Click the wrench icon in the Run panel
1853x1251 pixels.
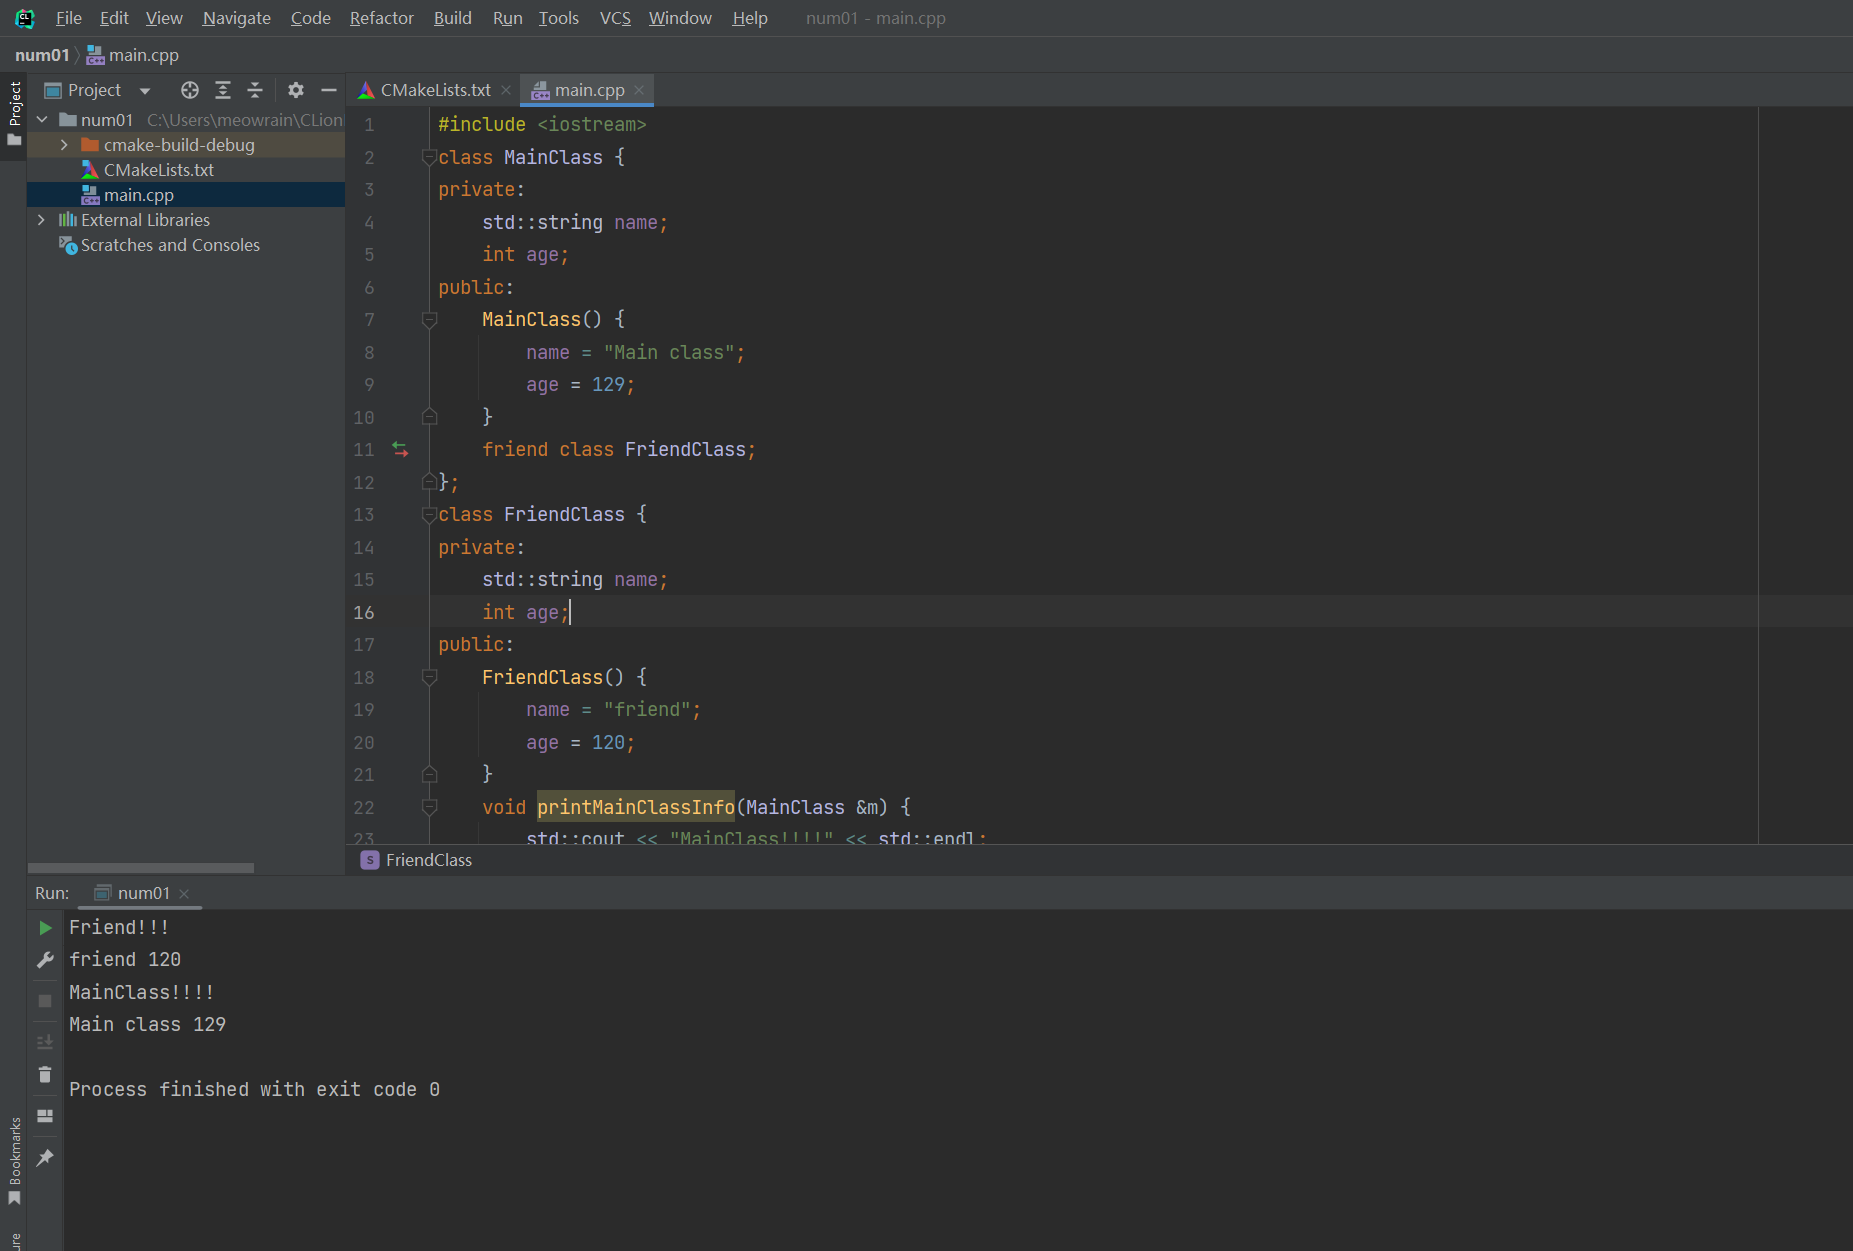(x=45, y=960)
